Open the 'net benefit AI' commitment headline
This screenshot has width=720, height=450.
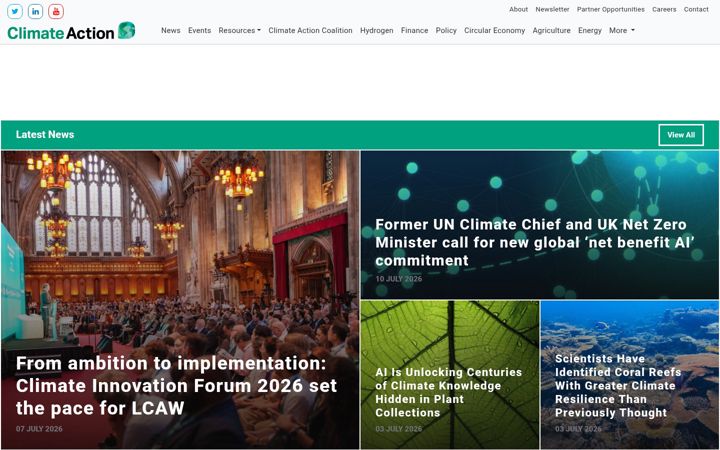[535, 242]
